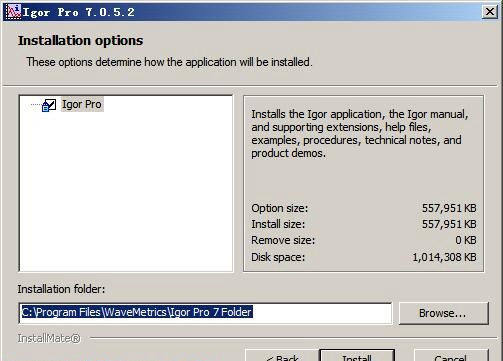Click the Installation folder: label
Screen dimensions: 503x361
tap(61, 289)
